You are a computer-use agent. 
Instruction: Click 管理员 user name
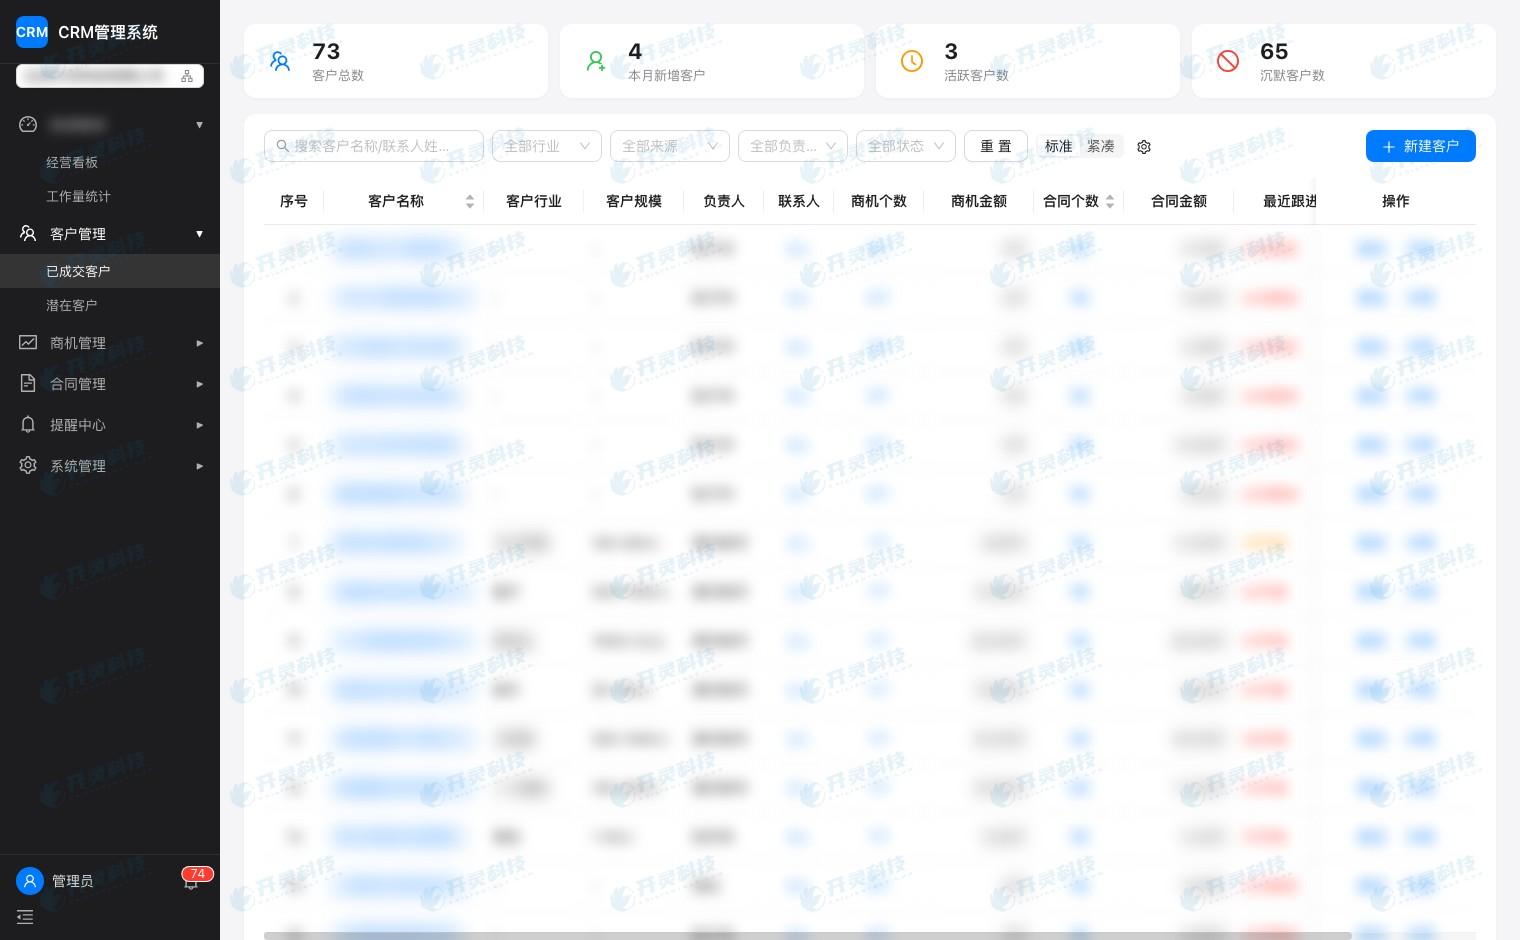tap(73, 881)
